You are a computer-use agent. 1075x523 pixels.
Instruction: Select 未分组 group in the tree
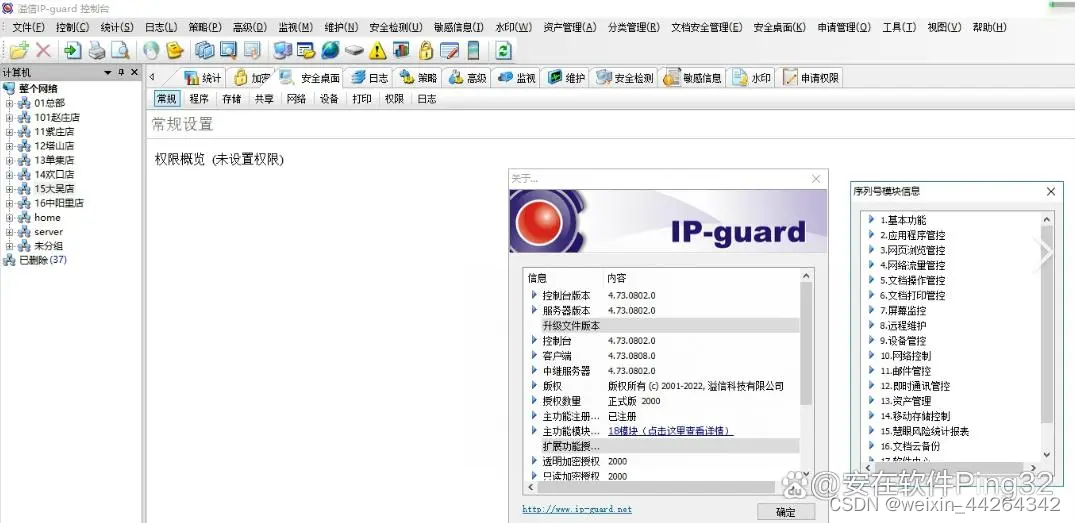click(48, 246)
